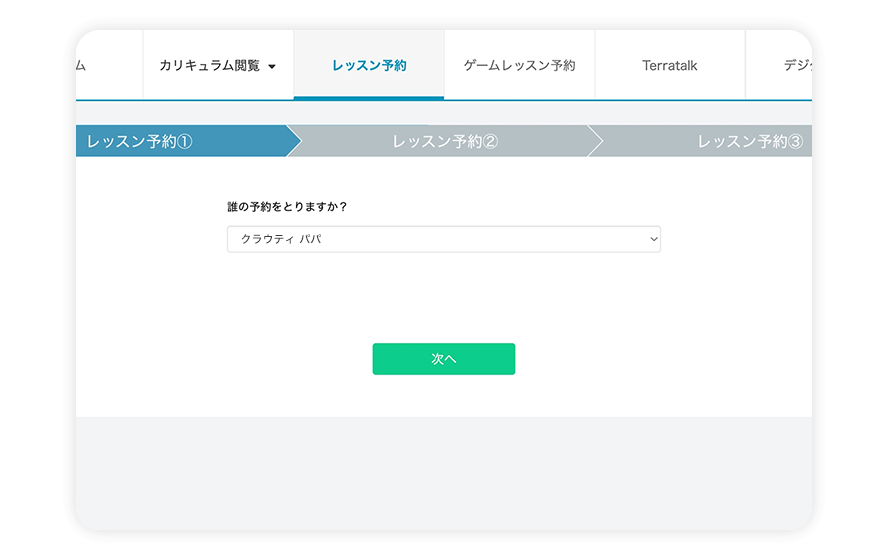The image size is (888, 560).
Task: Click the circled ② in the second step
Action: 490,142
